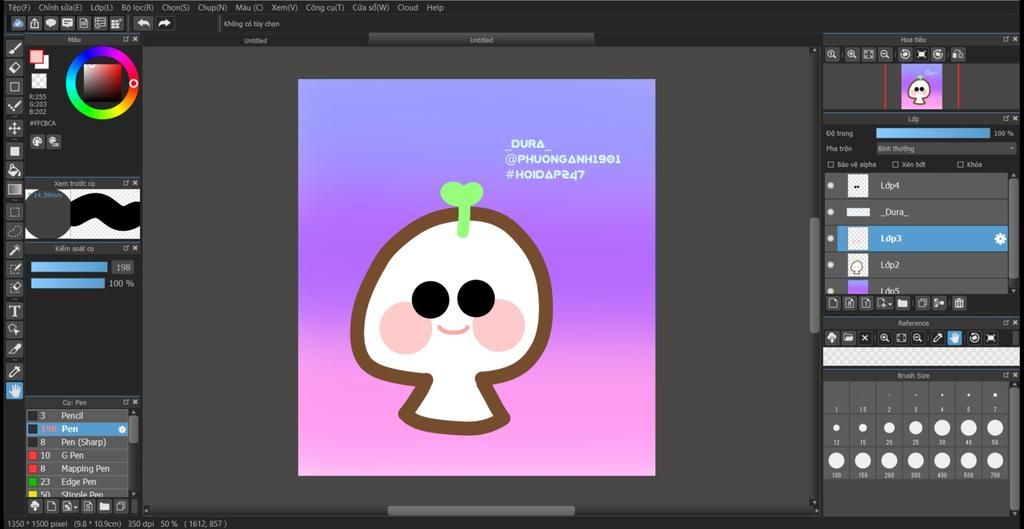The height and width of the screenshot is (529, 1024).
Task: Zoom in on the Navigator panel
Action: tap(852, 55)
